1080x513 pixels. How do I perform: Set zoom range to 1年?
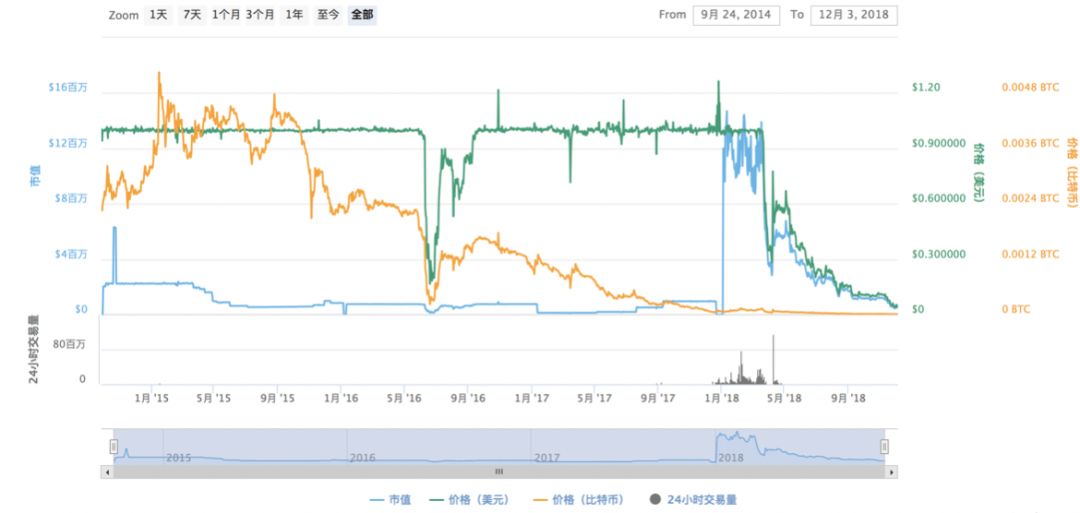(294, 14)
